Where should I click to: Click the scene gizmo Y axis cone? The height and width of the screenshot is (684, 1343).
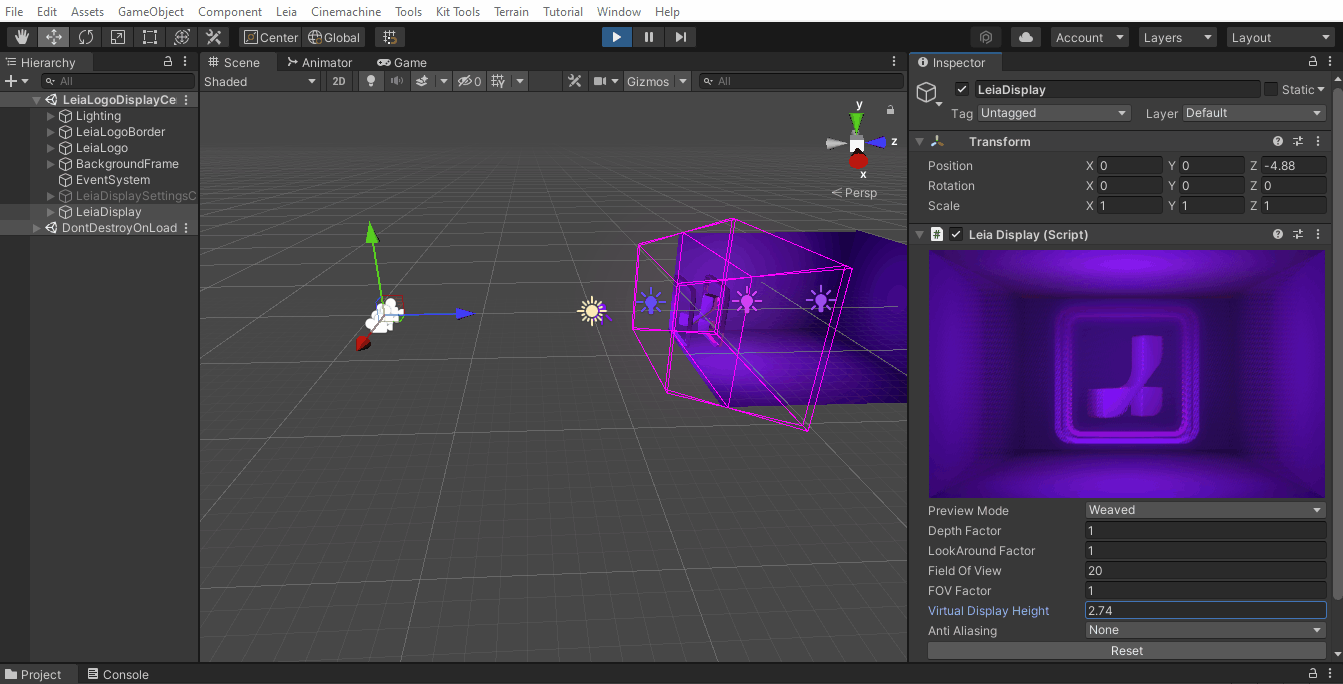pyautogui.click(x=856, y=121)
